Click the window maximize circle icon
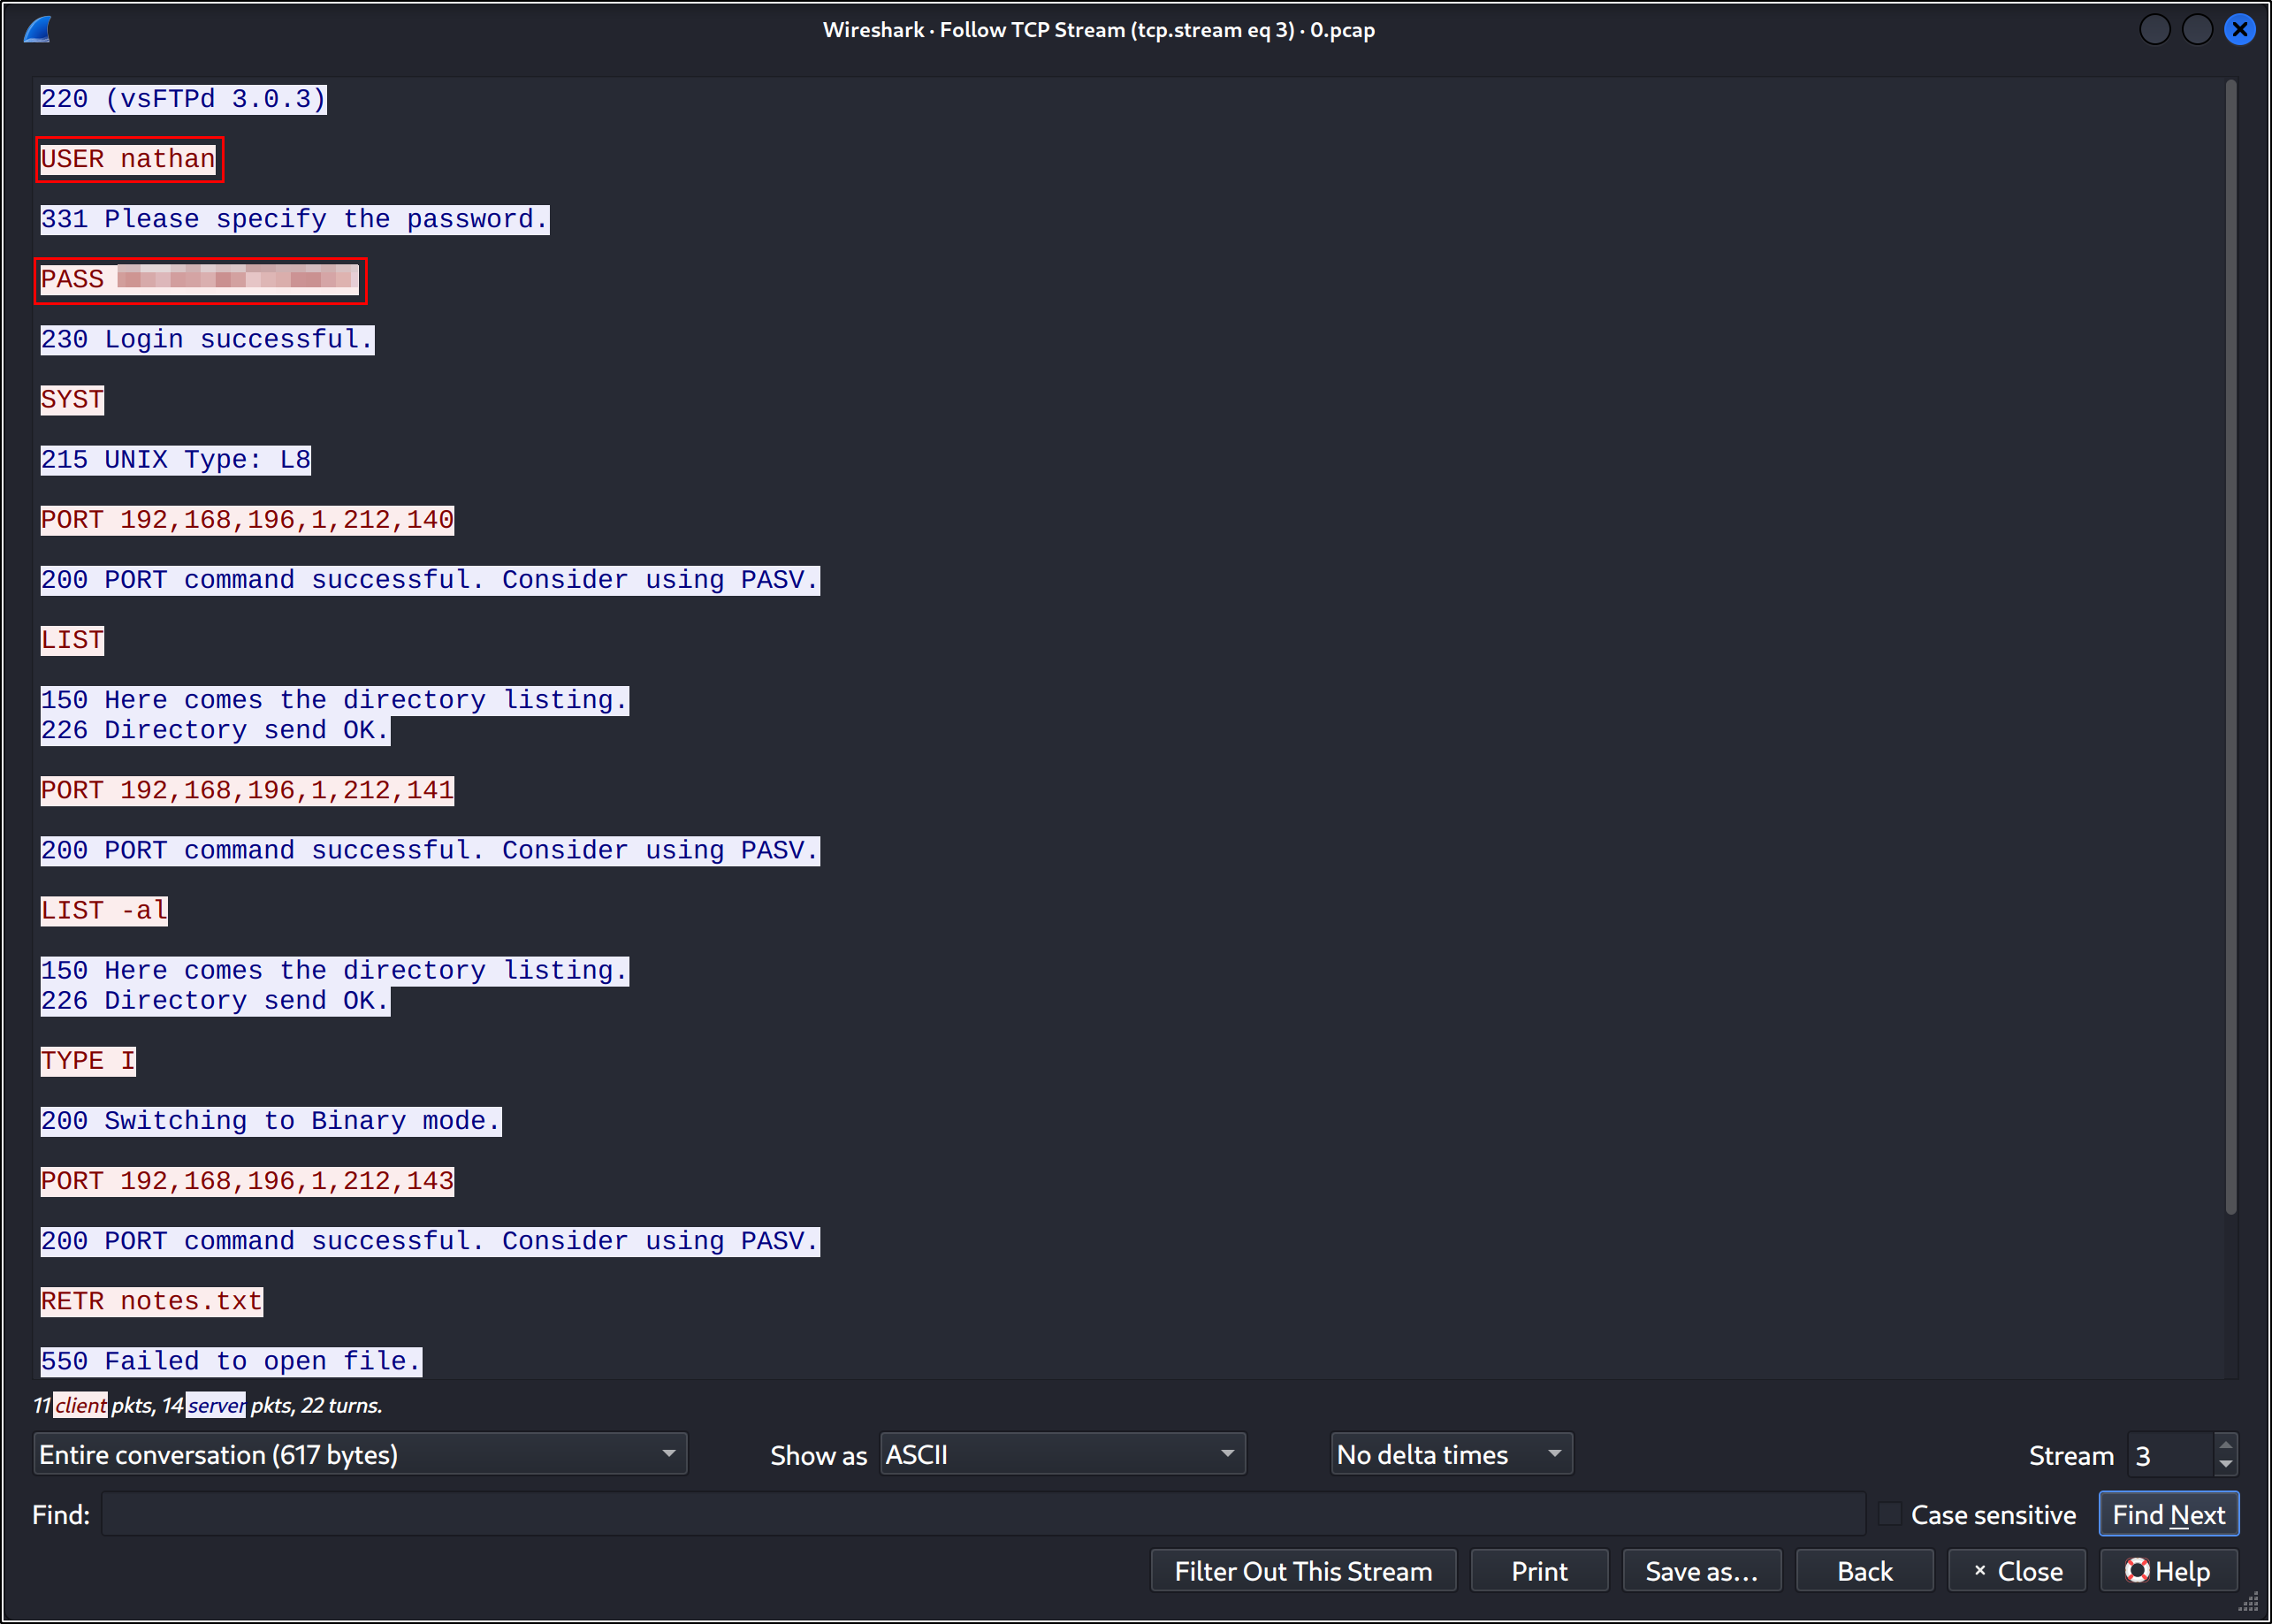 (x=2197, y=29)
